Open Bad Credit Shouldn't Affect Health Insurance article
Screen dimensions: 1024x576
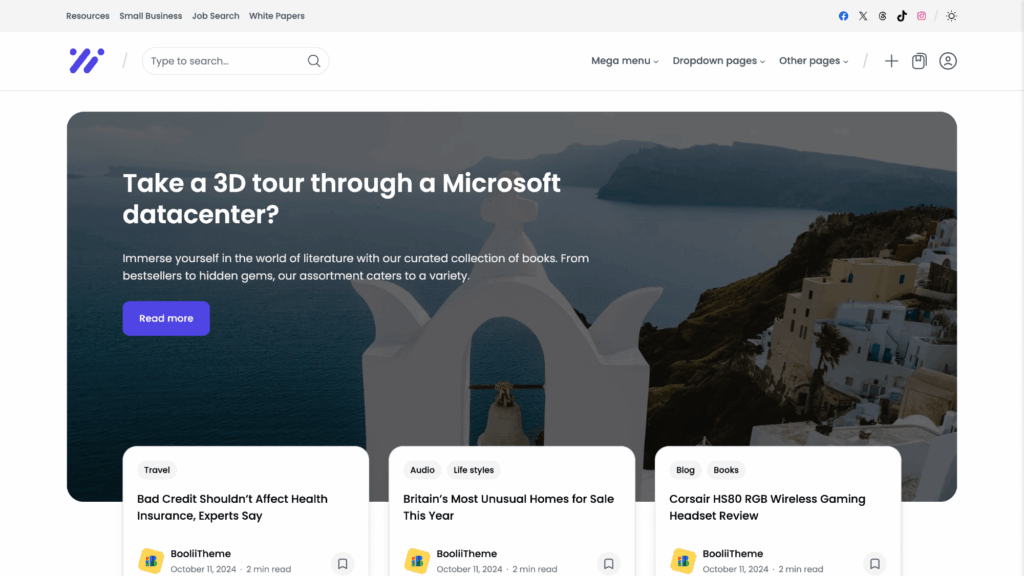pos(232,507)
